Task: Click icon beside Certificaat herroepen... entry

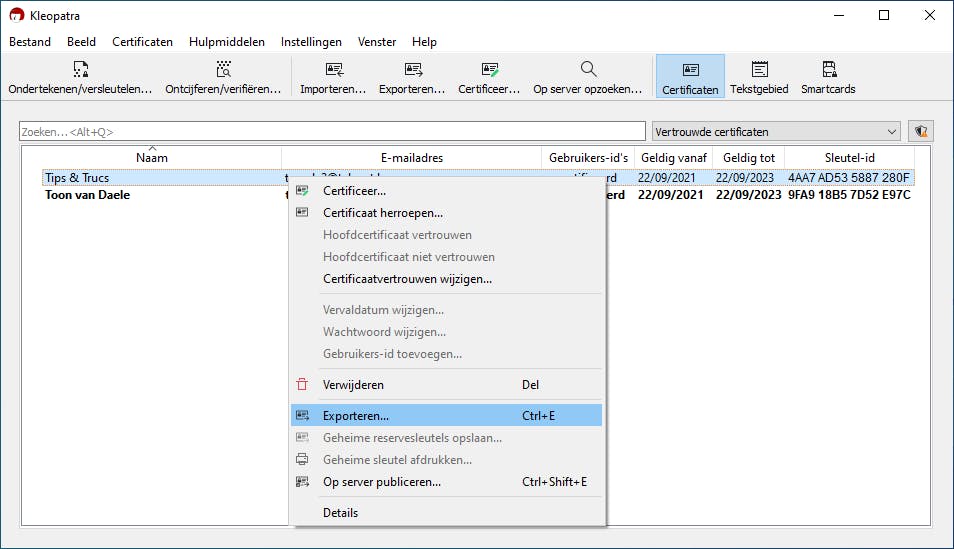Action: [x=302, y=212]
